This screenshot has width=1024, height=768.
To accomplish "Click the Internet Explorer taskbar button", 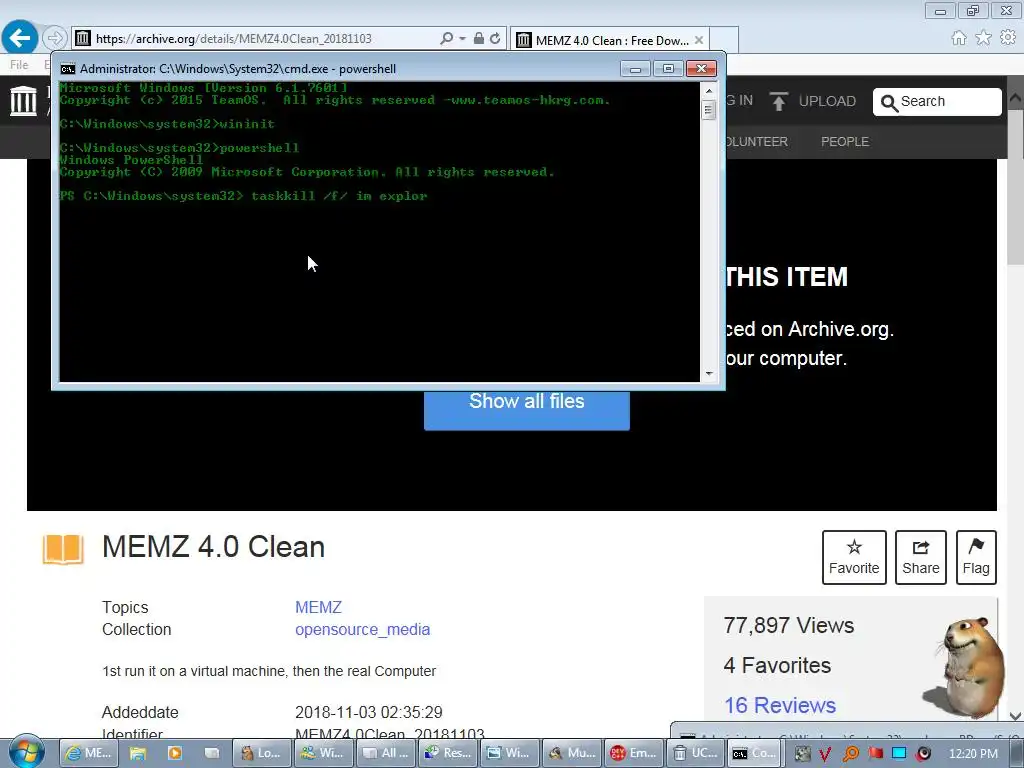I will click(x=89, y=753).
